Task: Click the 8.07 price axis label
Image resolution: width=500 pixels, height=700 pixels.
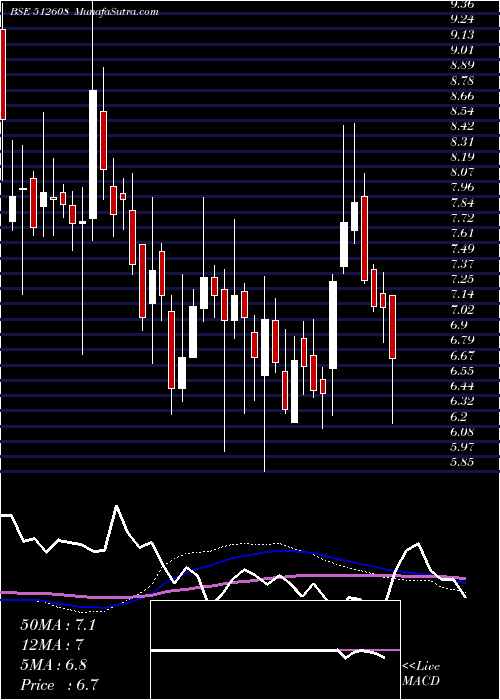Action: 462,172
